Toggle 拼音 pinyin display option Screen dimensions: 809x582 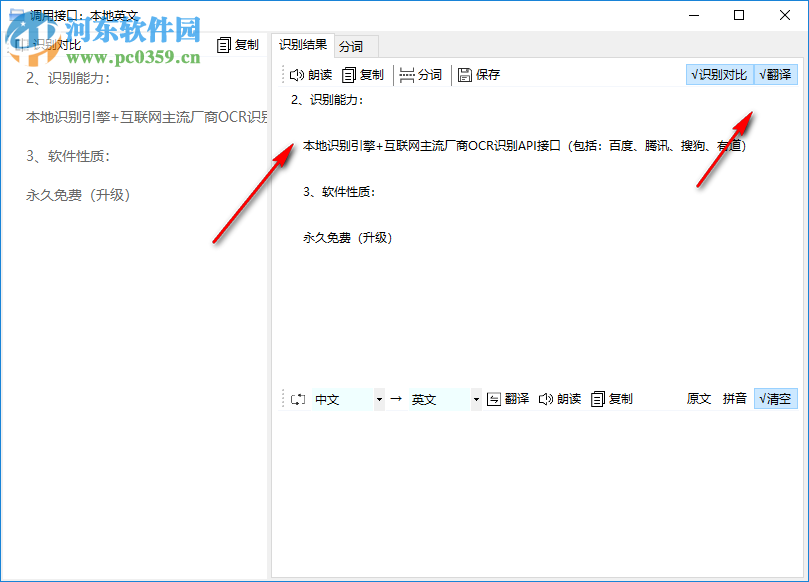[734, 399]
